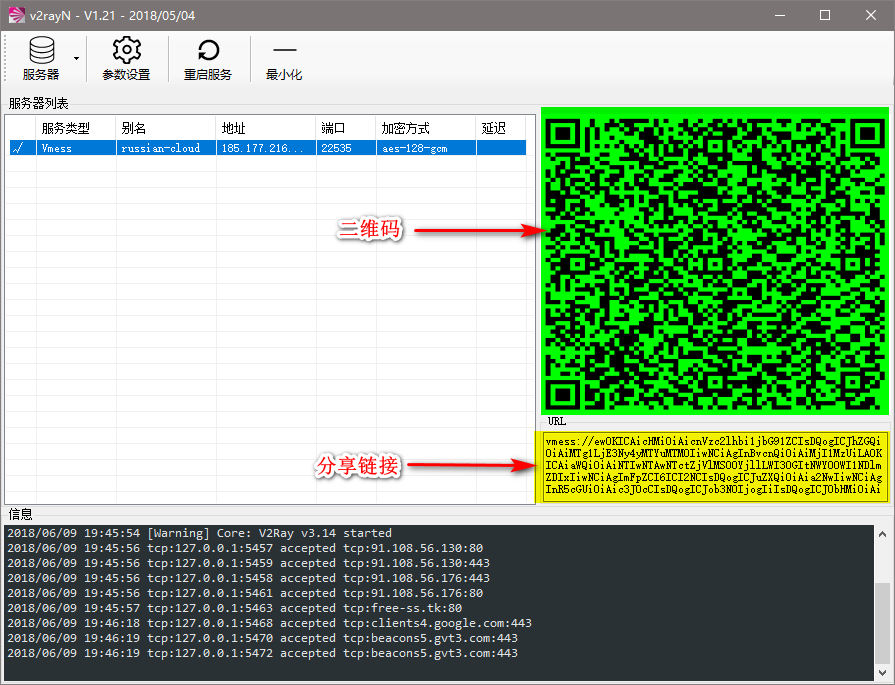The image size is (895, 685).
Task: Click the QR code image
Action: pyautogui.click(x=715, y=261)
